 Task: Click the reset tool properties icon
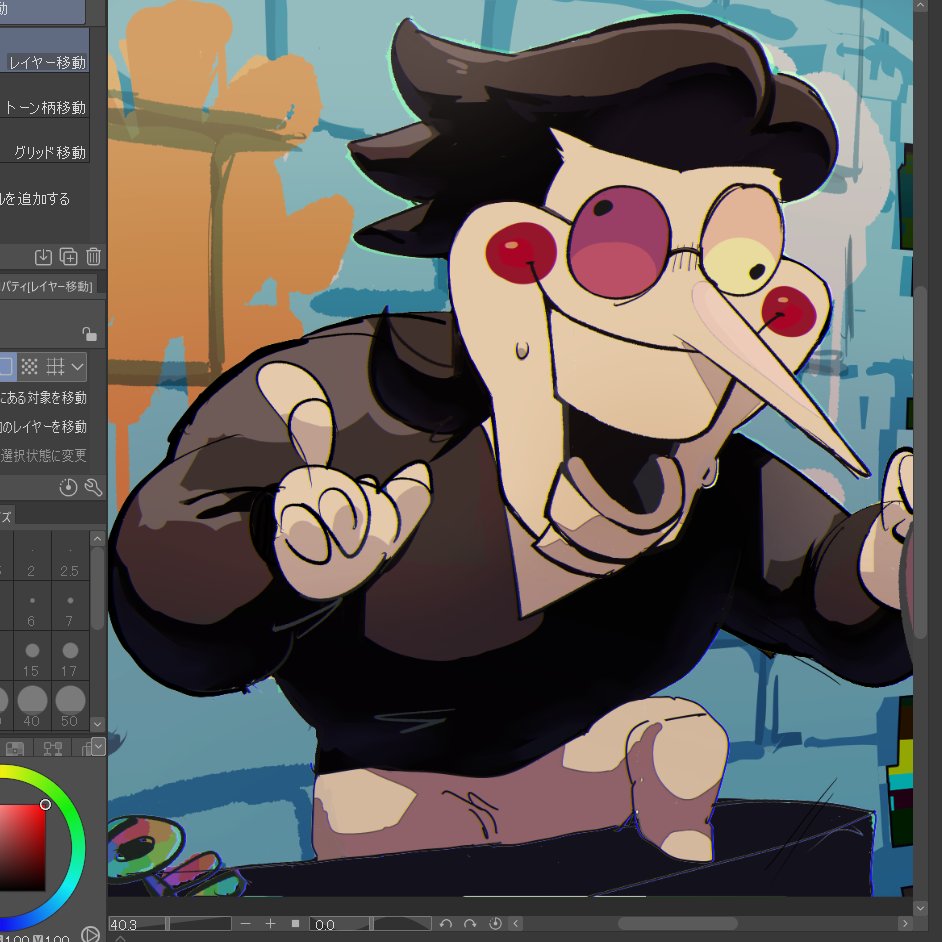(68, 487)
